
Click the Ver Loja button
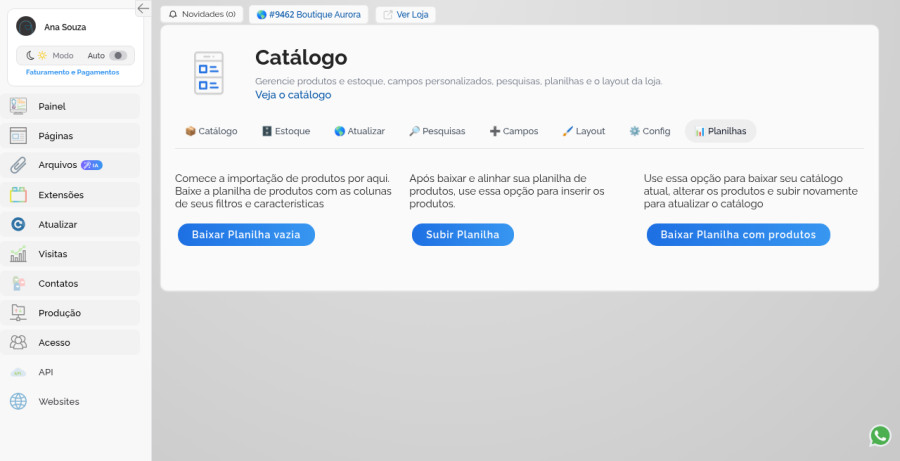[x=406, y=14]
